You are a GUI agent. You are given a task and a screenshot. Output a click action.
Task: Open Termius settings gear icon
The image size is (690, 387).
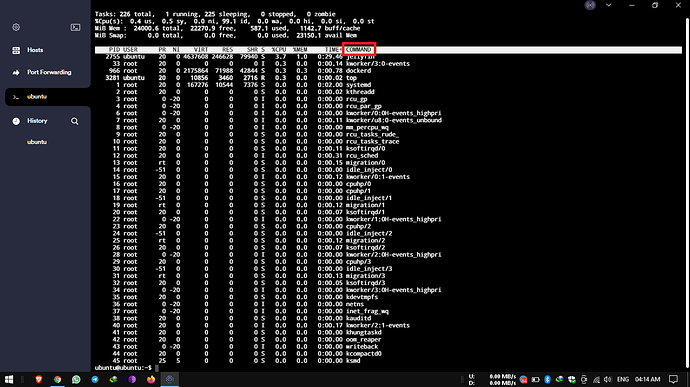click(x=16, y=27)
